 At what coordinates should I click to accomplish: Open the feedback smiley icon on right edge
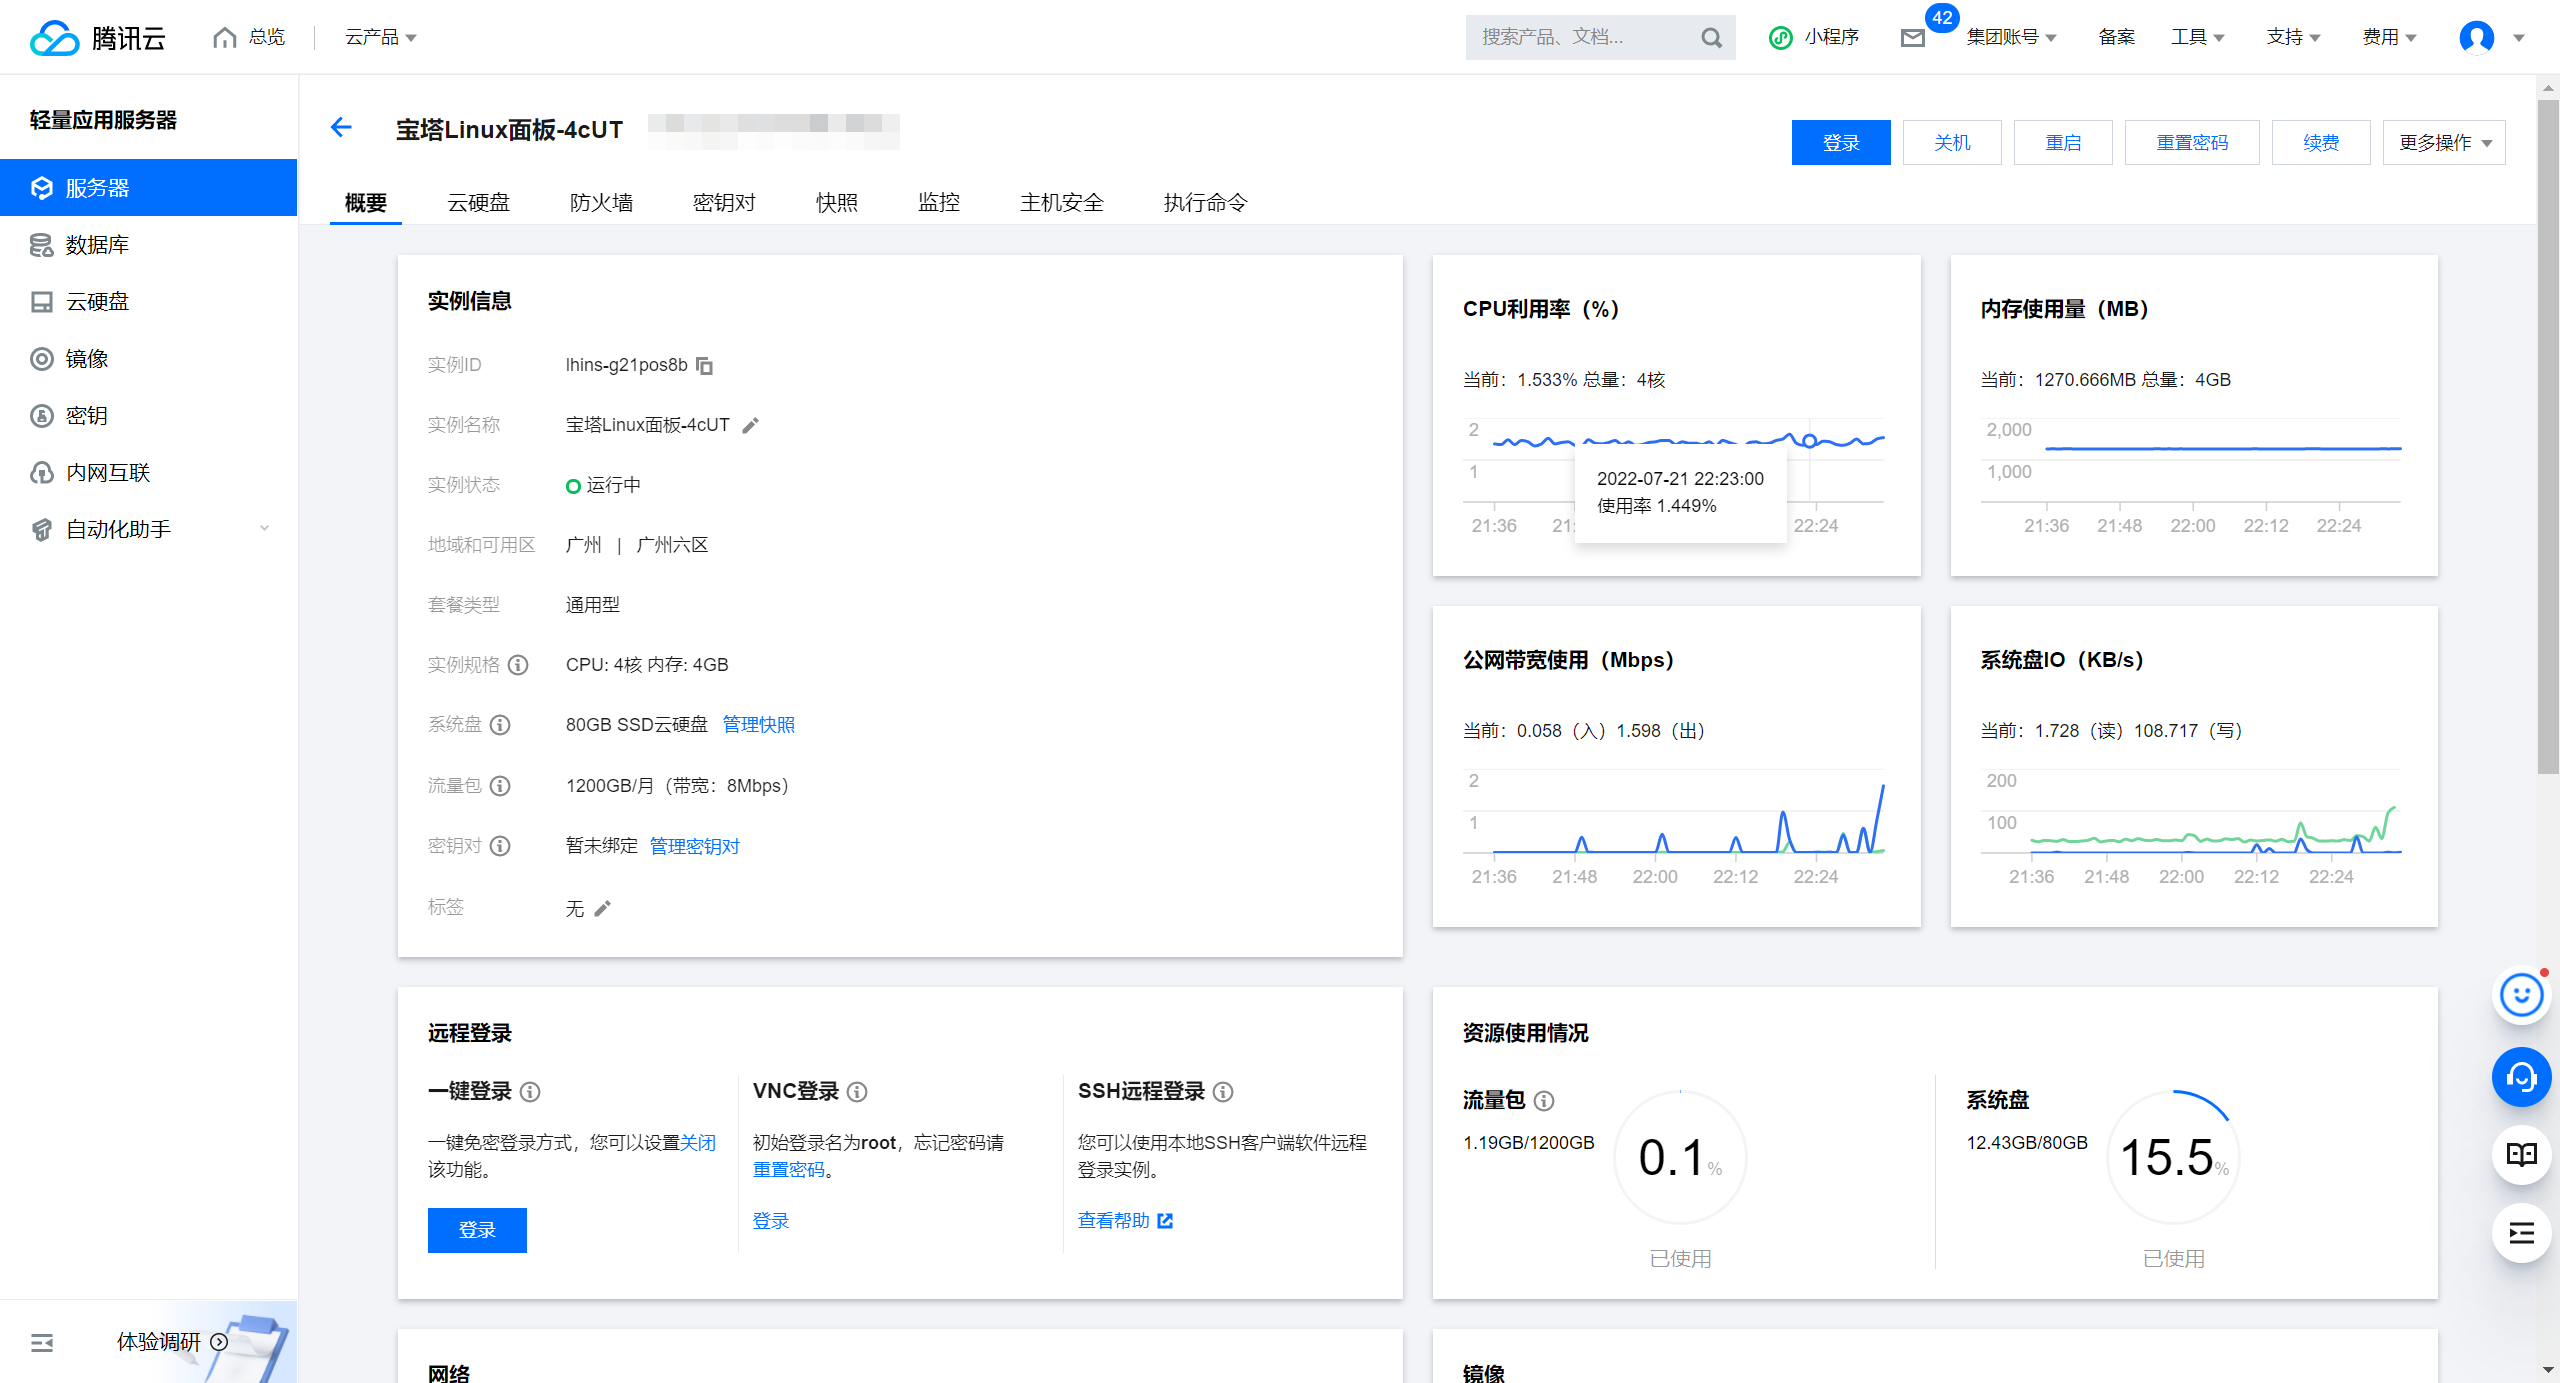pos(2521,995)
